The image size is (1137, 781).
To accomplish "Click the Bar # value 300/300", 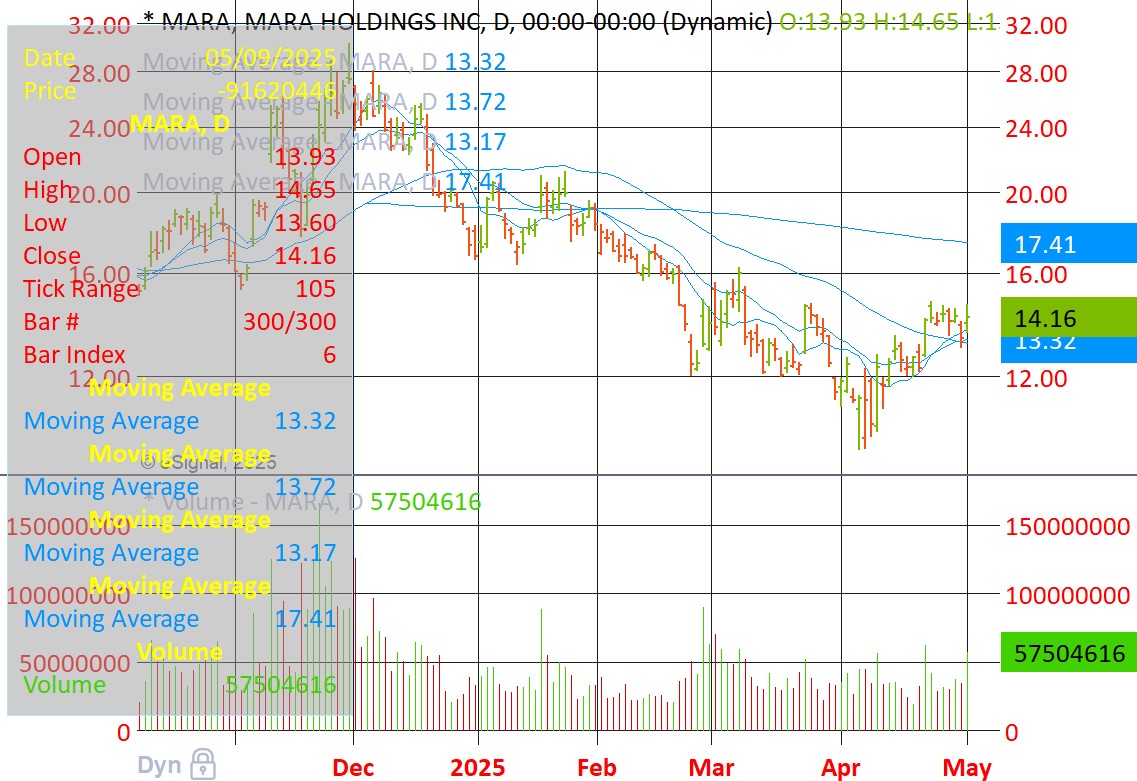I will coord(289,321).
